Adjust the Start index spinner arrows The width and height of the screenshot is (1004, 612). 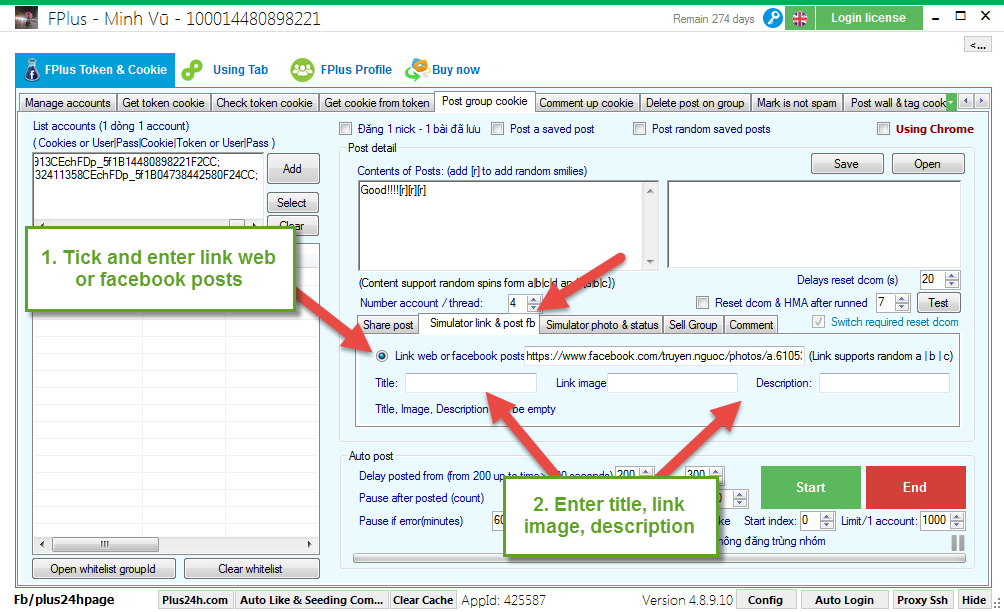pyautogui.click(x=827, y=520)
